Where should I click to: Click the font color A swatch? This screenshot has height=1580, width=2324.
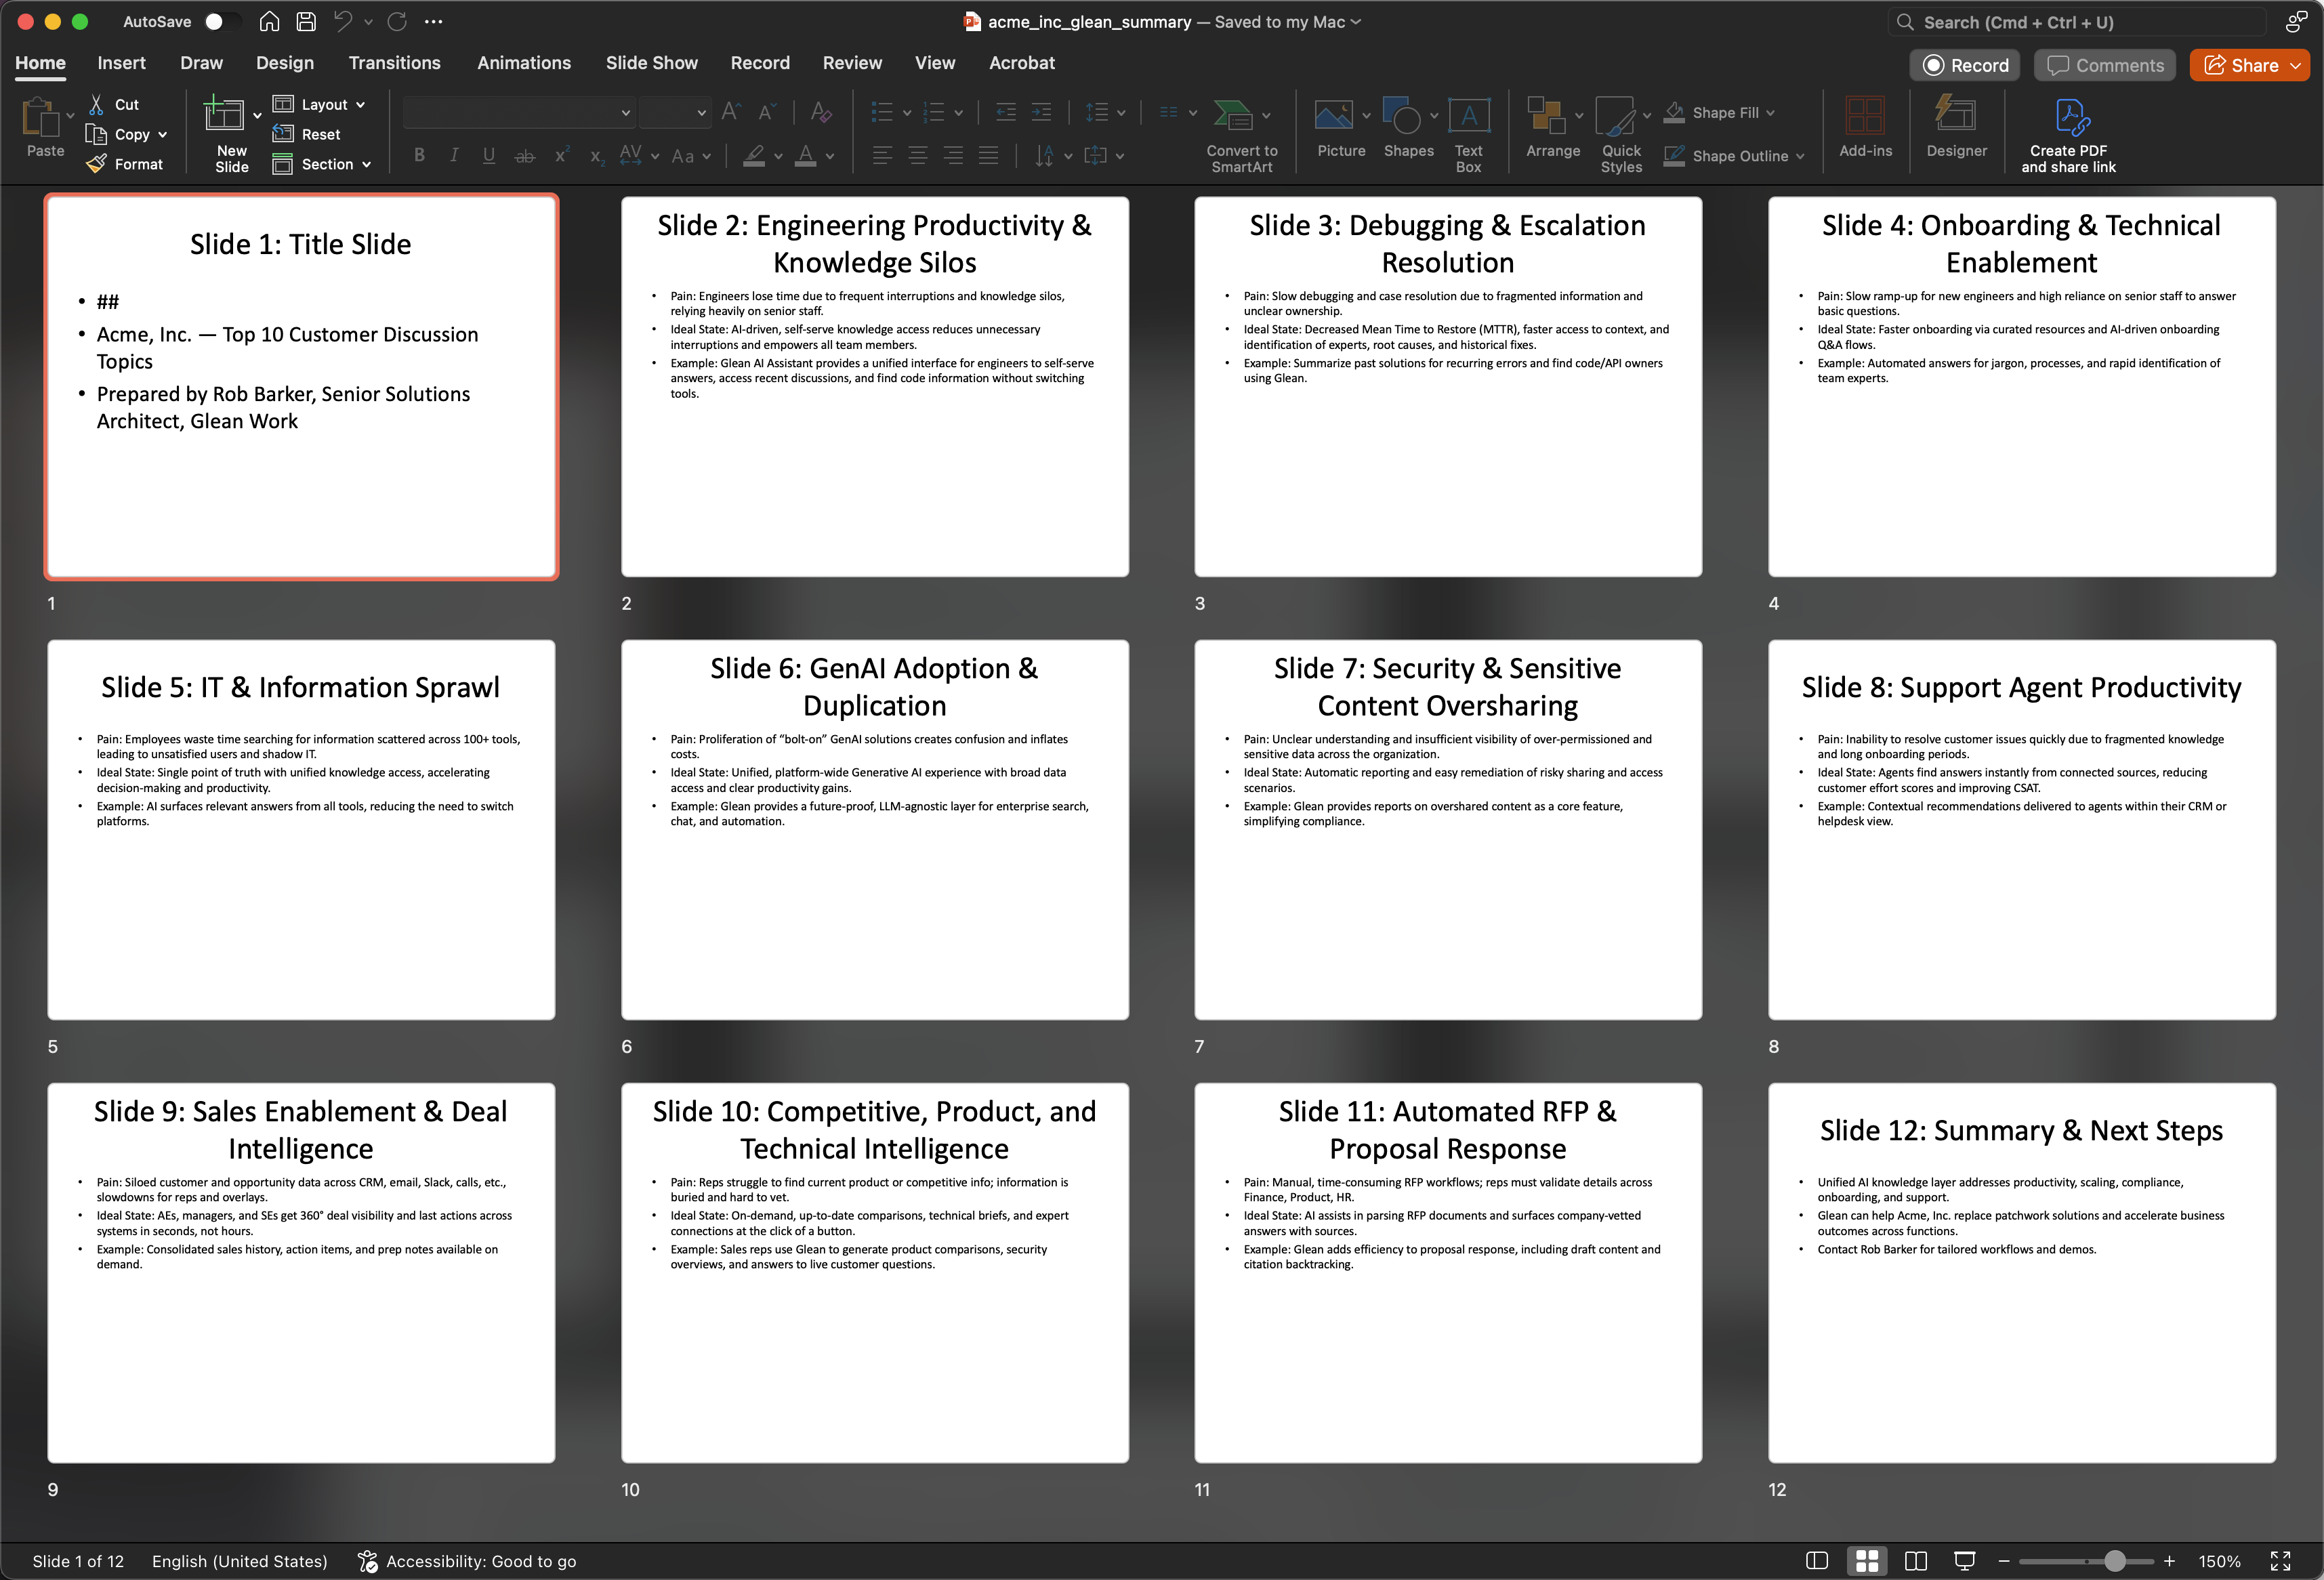[805, 155]
